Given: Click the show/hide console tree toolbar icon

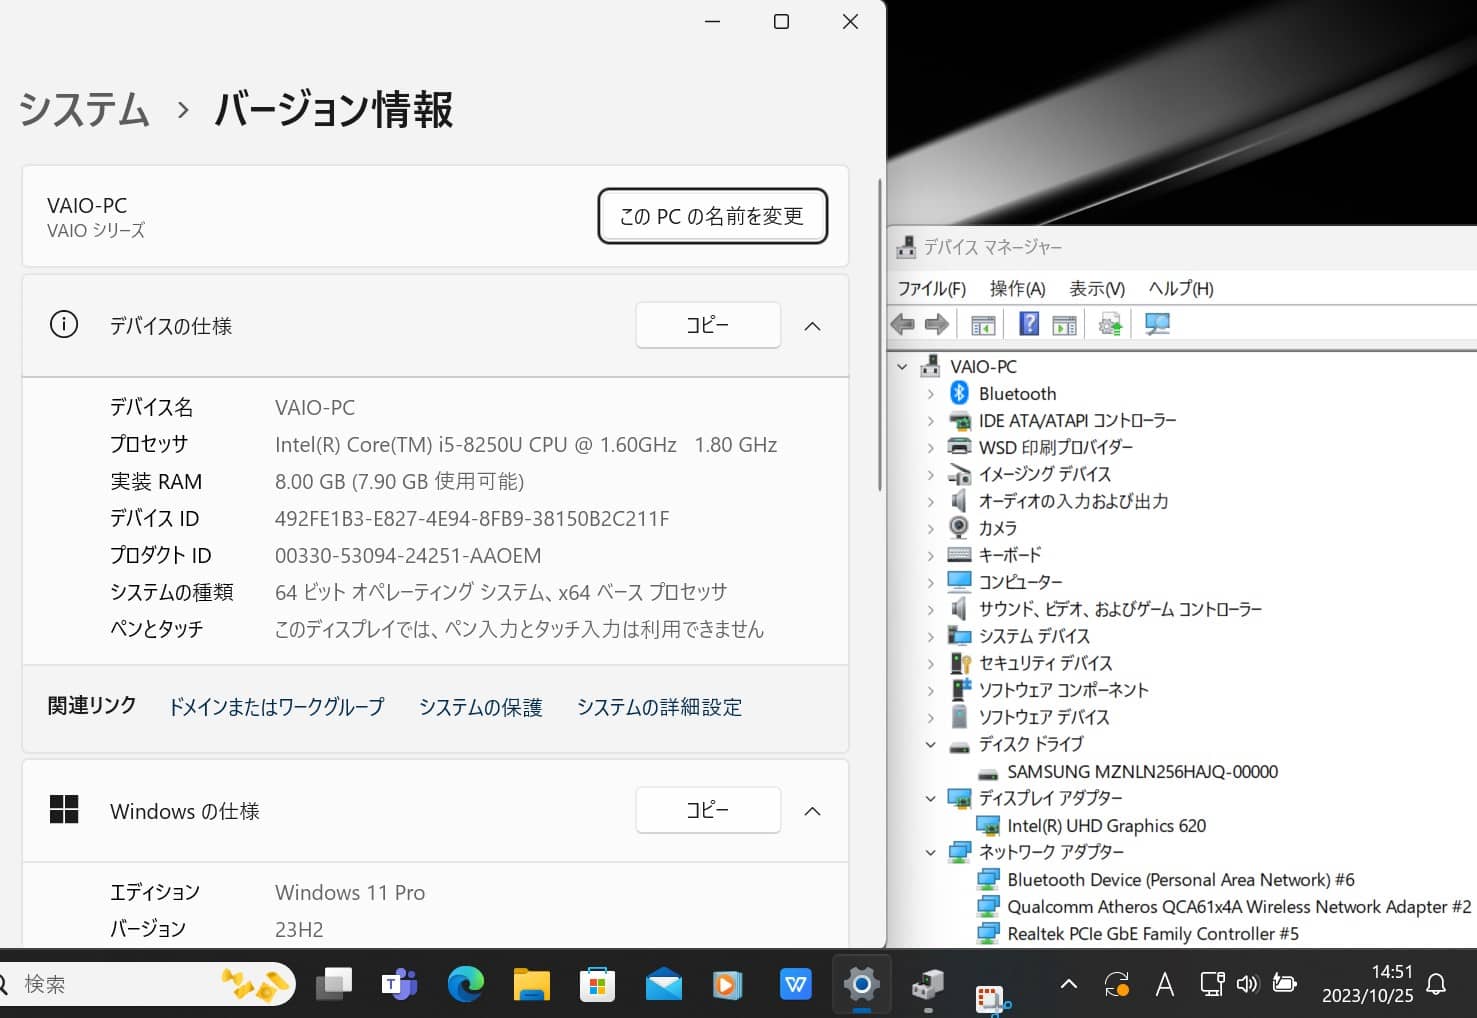Looking at the screenshot, I should coord(983,325).
